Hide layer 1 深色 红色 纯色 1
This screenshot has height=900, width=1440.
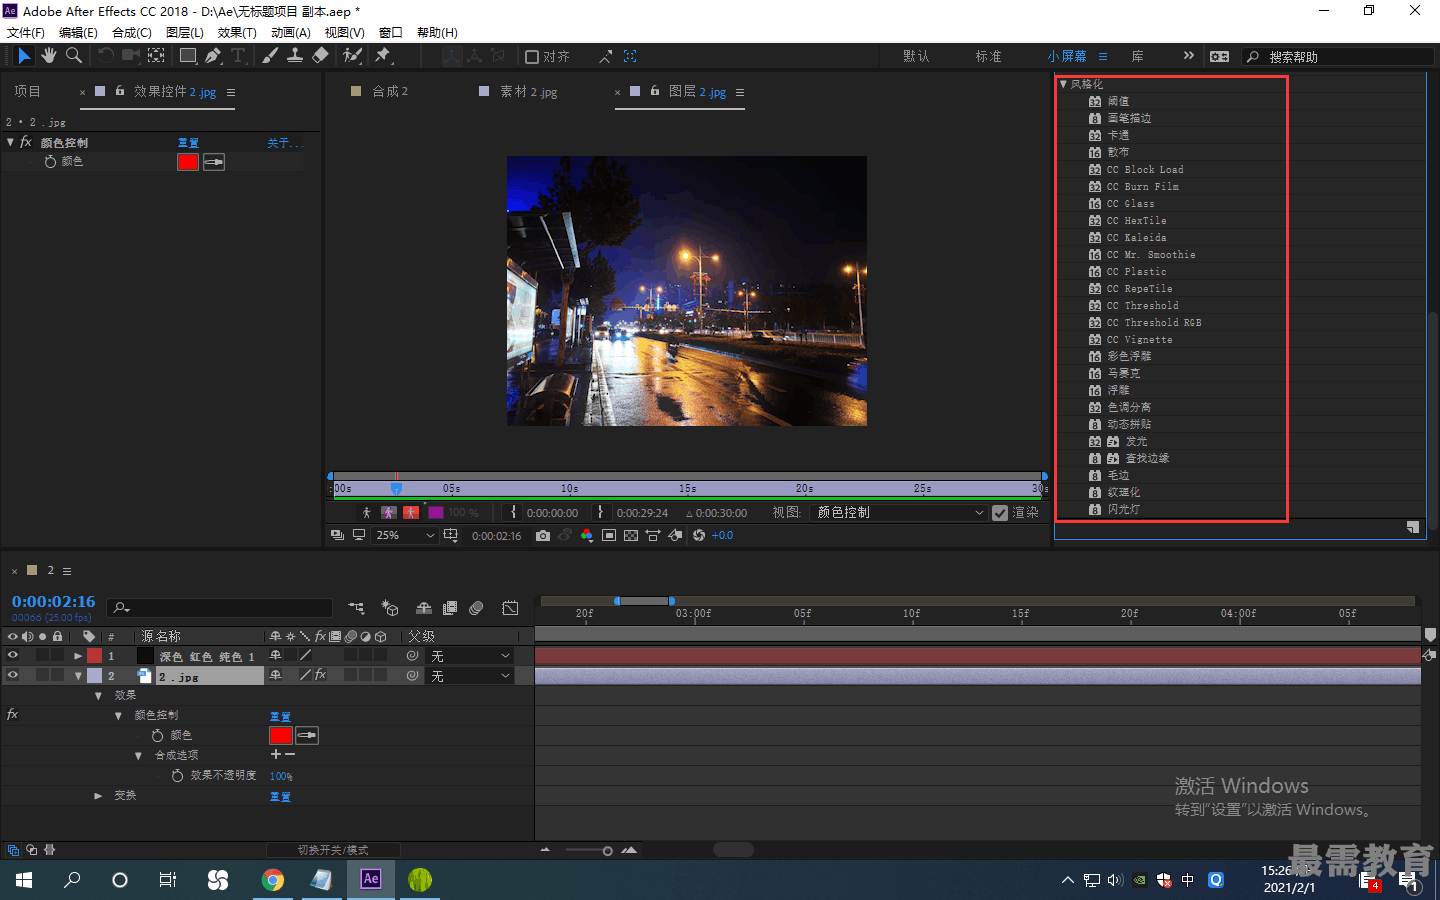[13, 656]
